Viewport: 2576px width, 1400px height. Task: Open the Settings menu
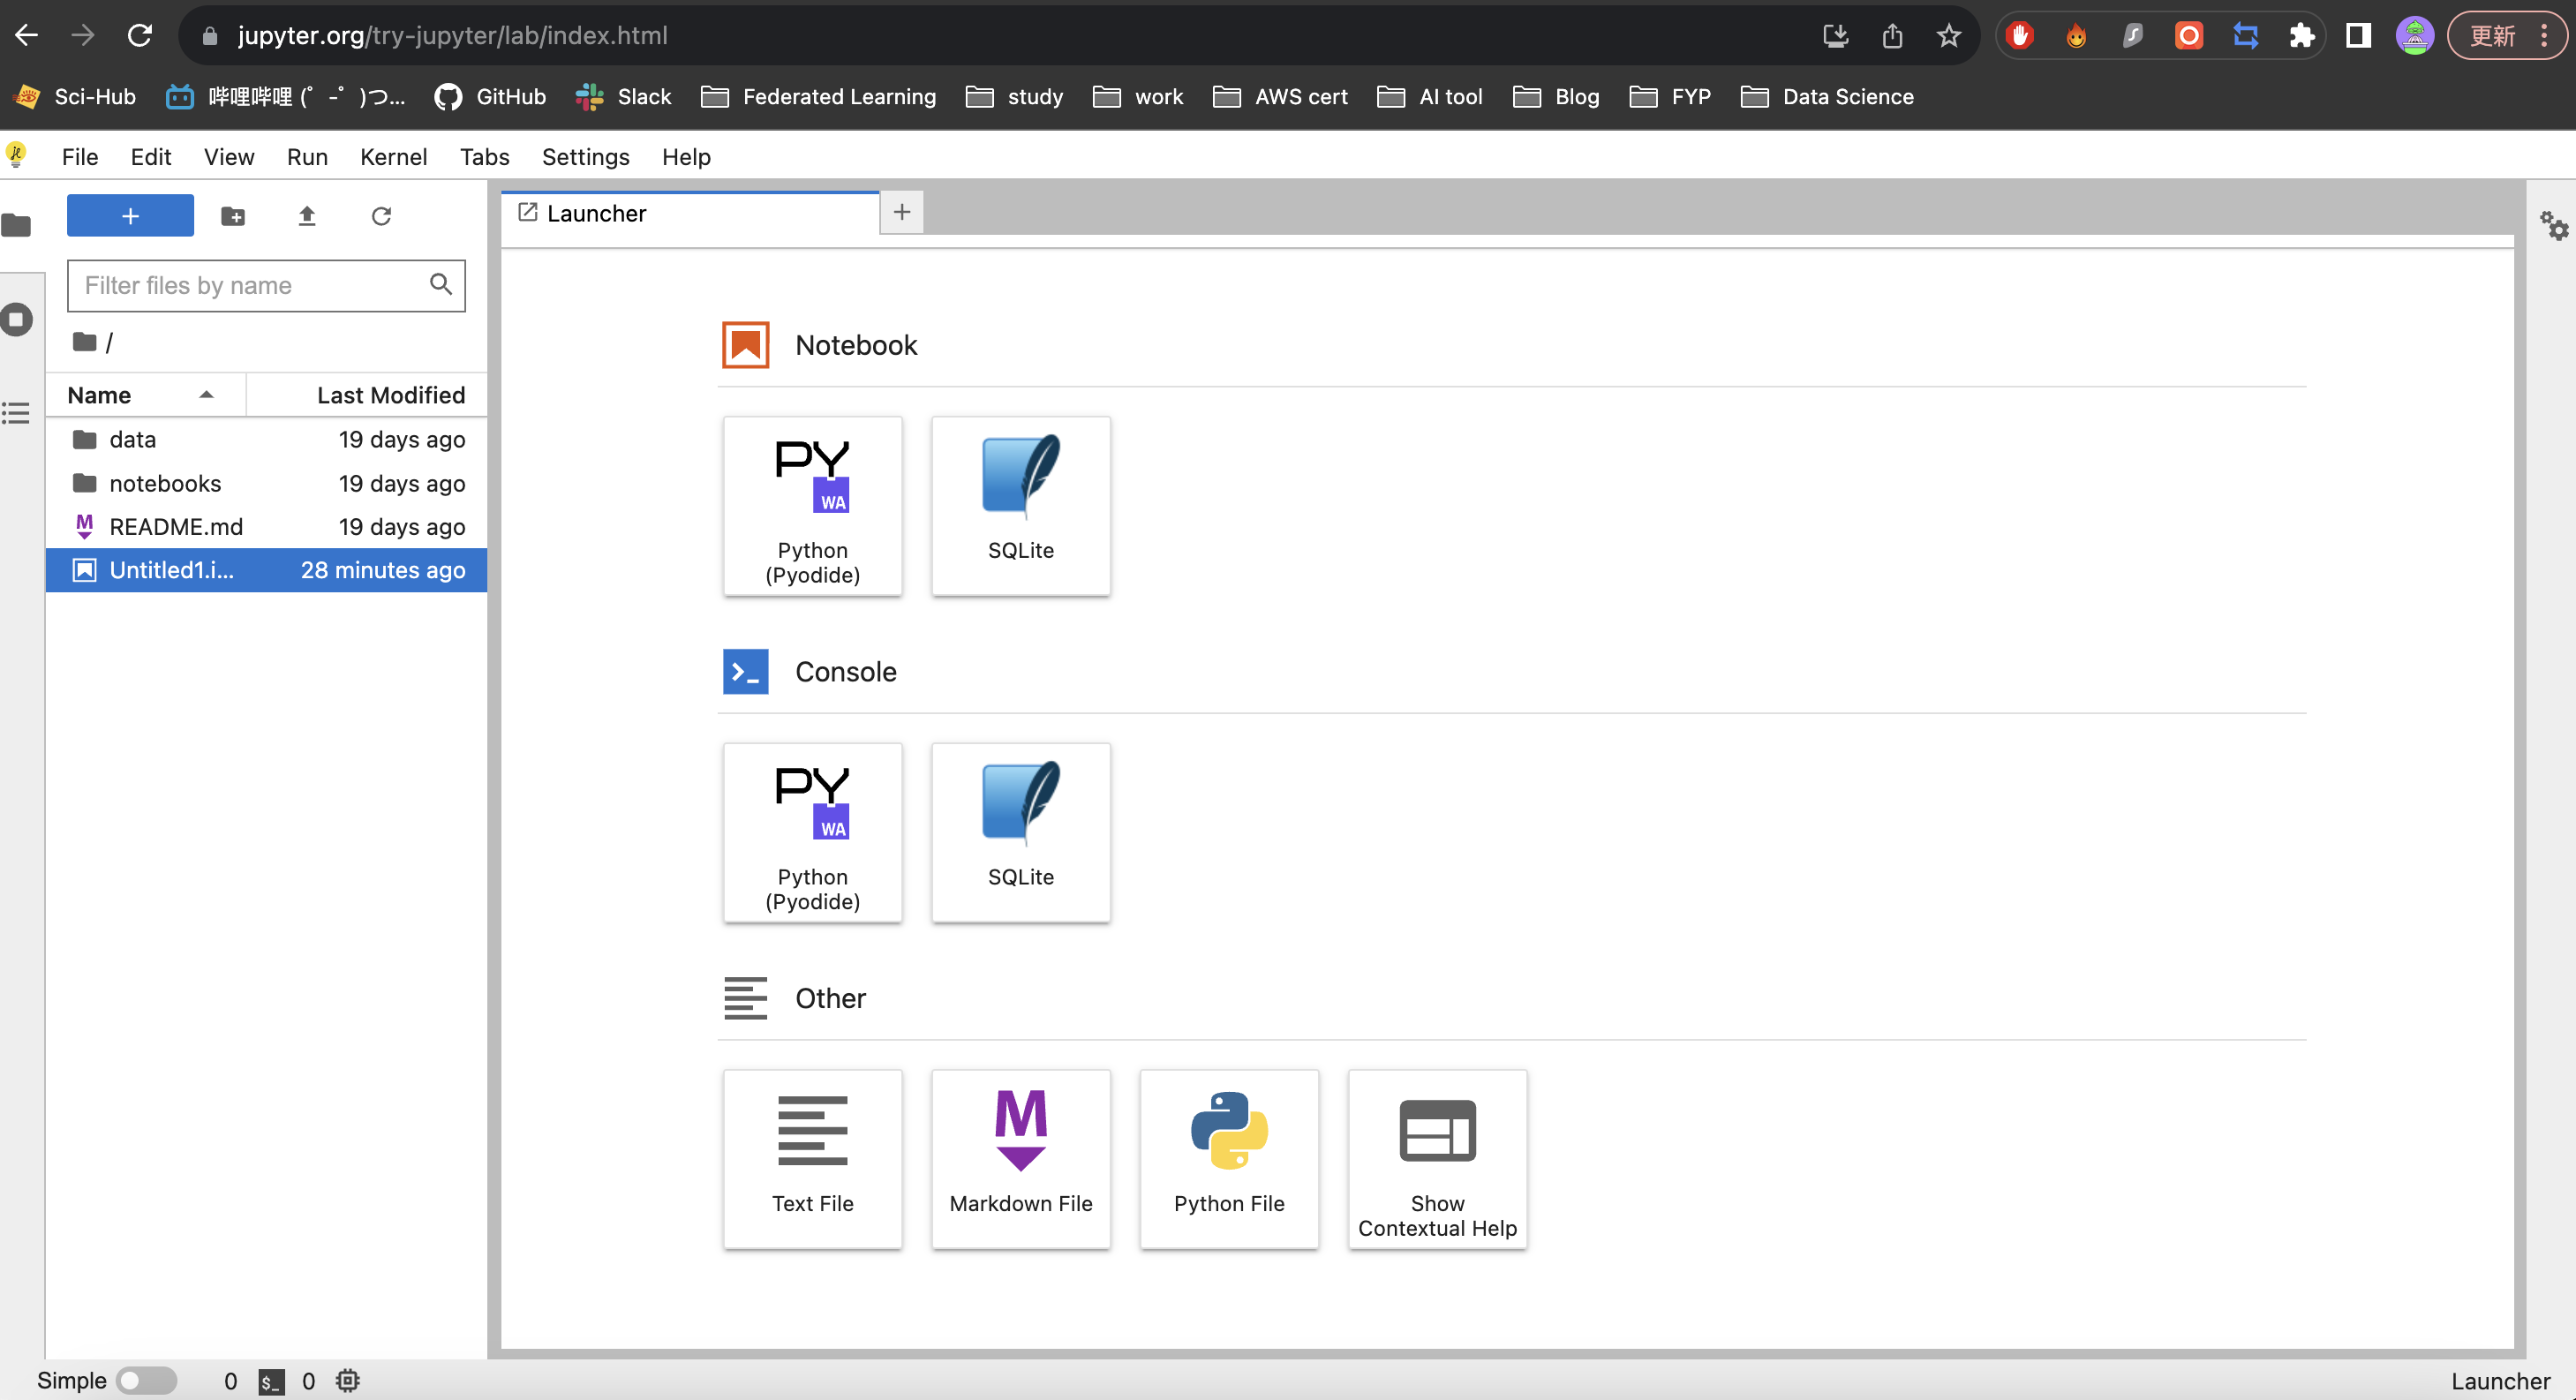[585, 157]
